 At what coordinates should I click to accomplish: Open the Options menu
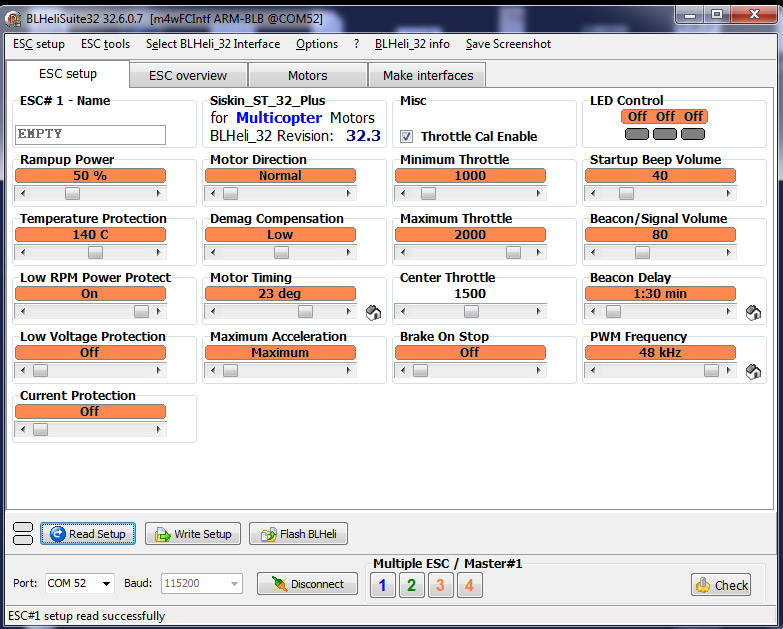[x=317, y=44]
